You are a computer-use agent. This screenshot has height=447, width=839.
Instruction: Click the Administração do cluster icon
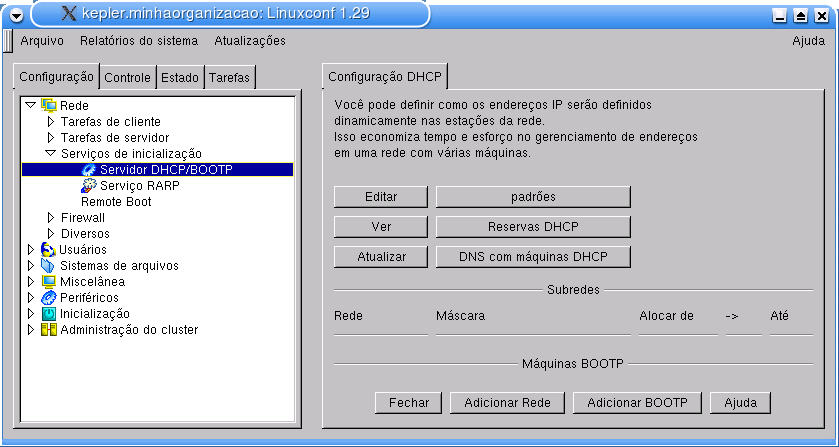tap(48, 329)
